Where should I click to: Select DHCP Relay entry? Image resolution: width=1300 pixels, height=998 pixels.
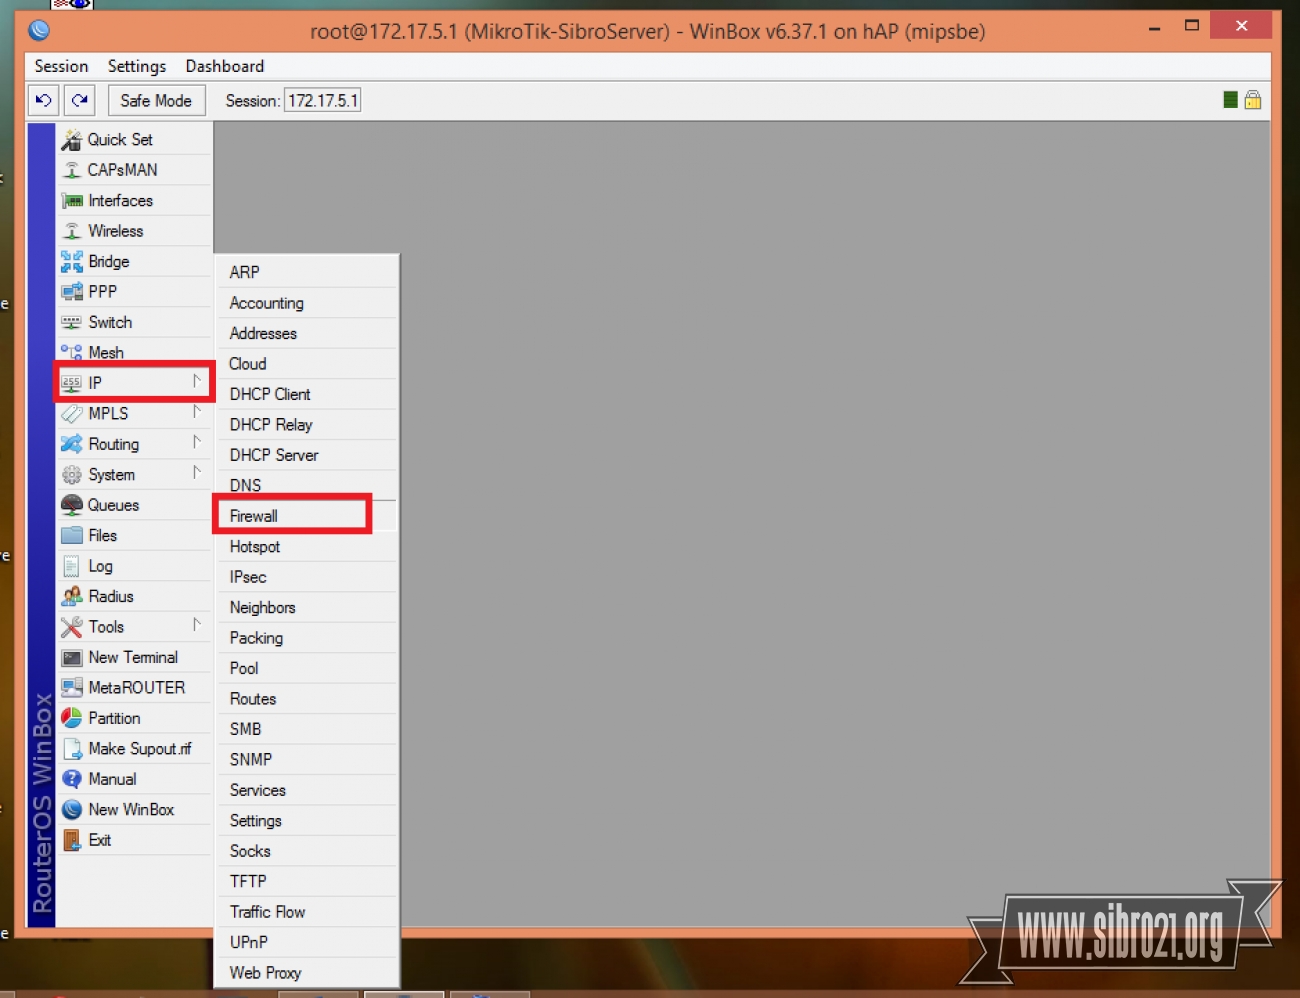[x=307, y=425]
